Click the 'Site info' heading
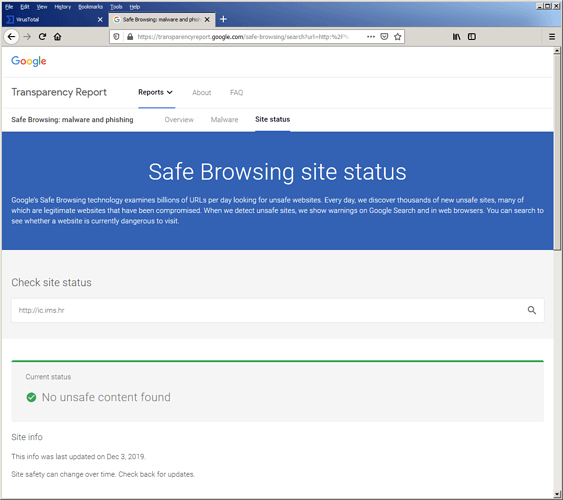 point(27,437)
